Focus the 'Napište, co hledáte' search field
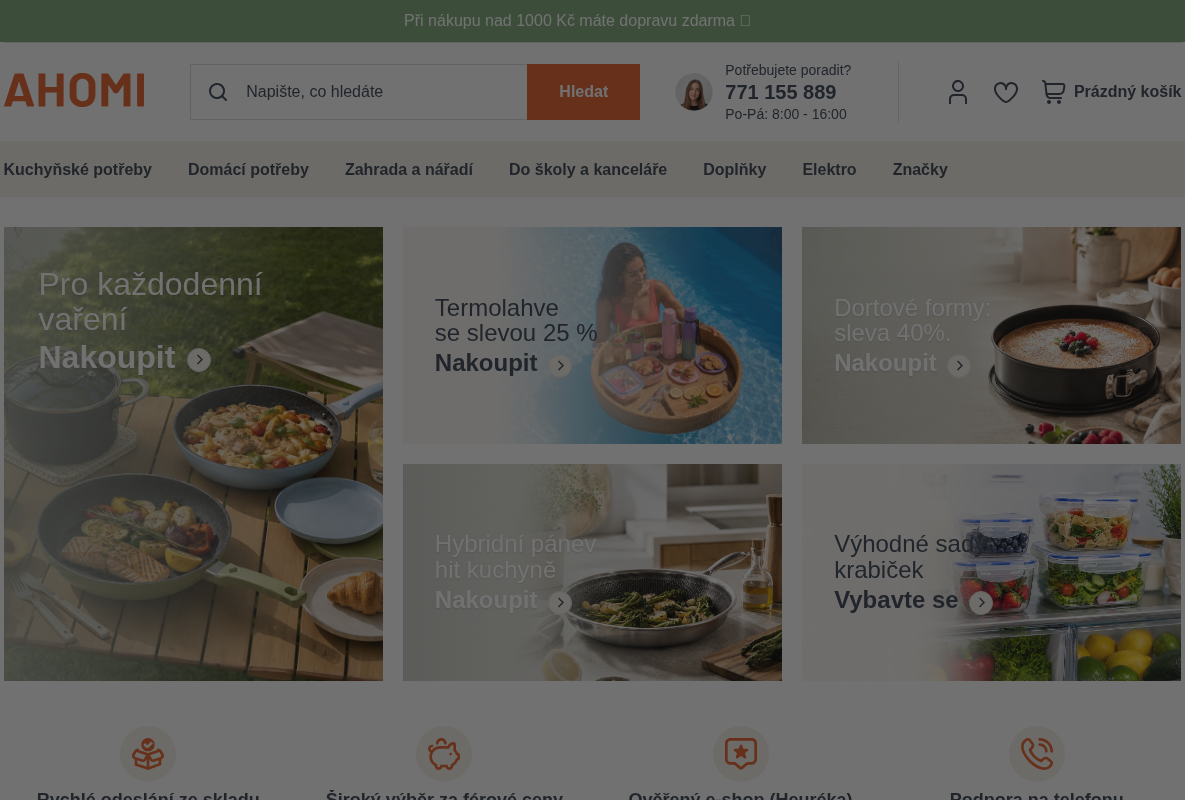 pos(359,92)
